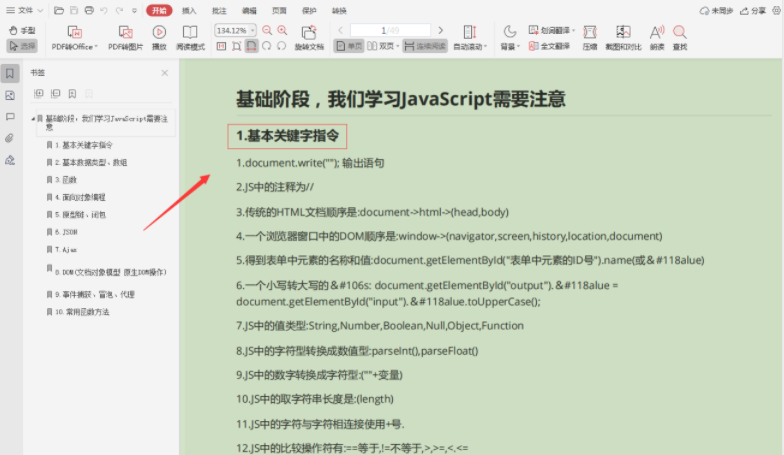The height and width of the screenshot is (455, 784).
Task: Click collapse all bookmarks icon
Action: (x=56, y=94)
